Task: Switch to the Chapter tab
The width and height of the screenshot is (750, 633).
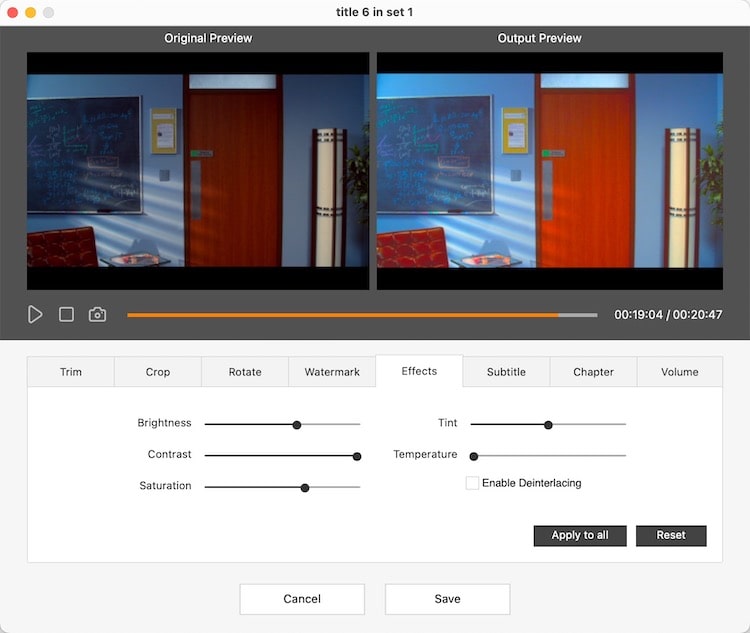Action: pos(593,372)
